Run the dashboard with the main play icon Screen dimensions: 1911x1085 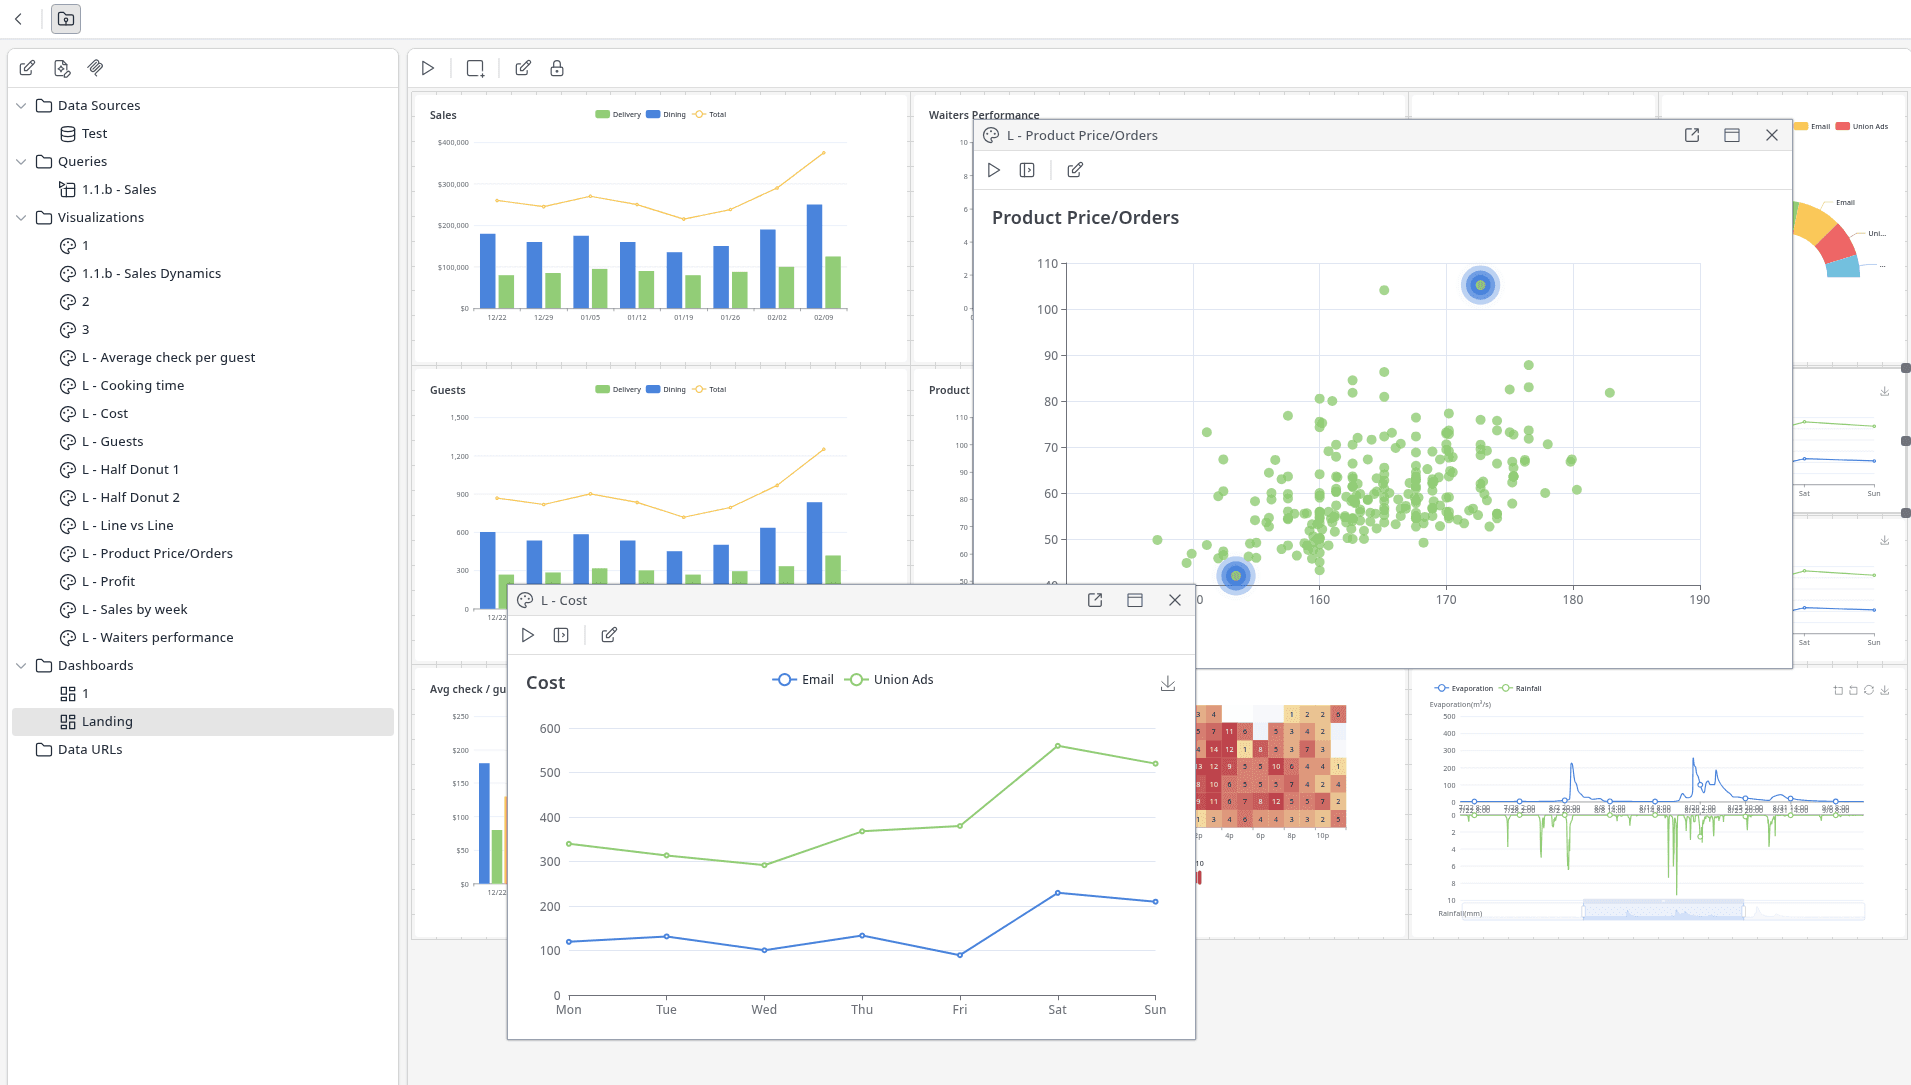(428, 68)
